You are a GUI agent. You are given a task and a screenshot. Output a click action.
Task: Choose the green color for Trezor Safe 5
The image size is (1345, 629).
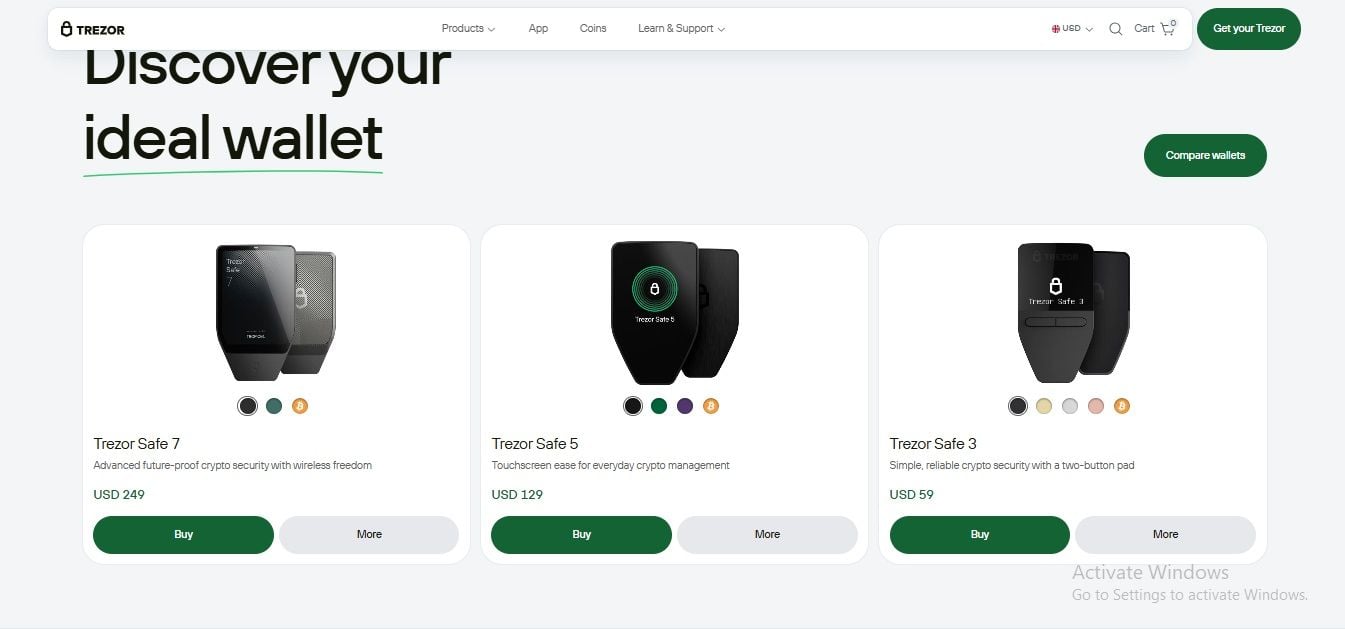coord(659,406)
